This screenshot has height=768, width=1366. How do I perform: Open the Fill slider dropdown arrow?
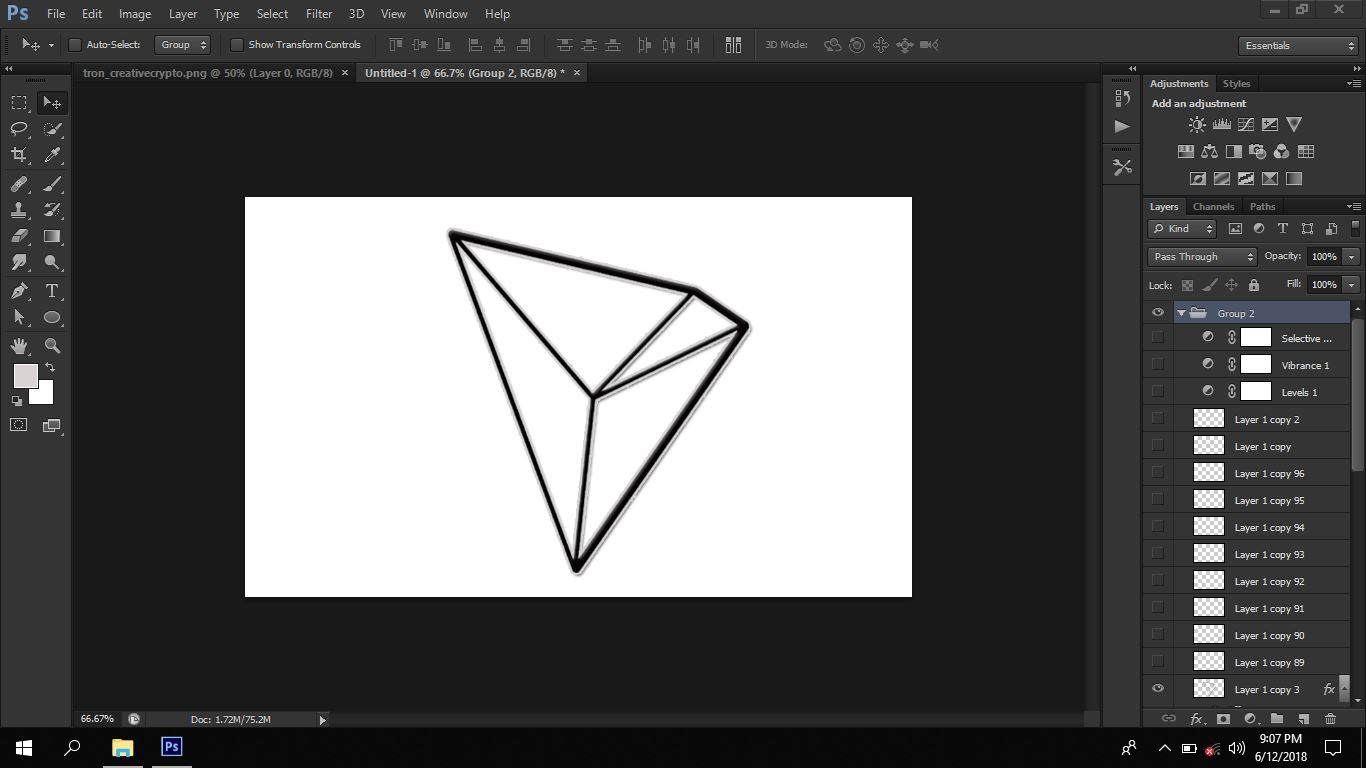1352,285
